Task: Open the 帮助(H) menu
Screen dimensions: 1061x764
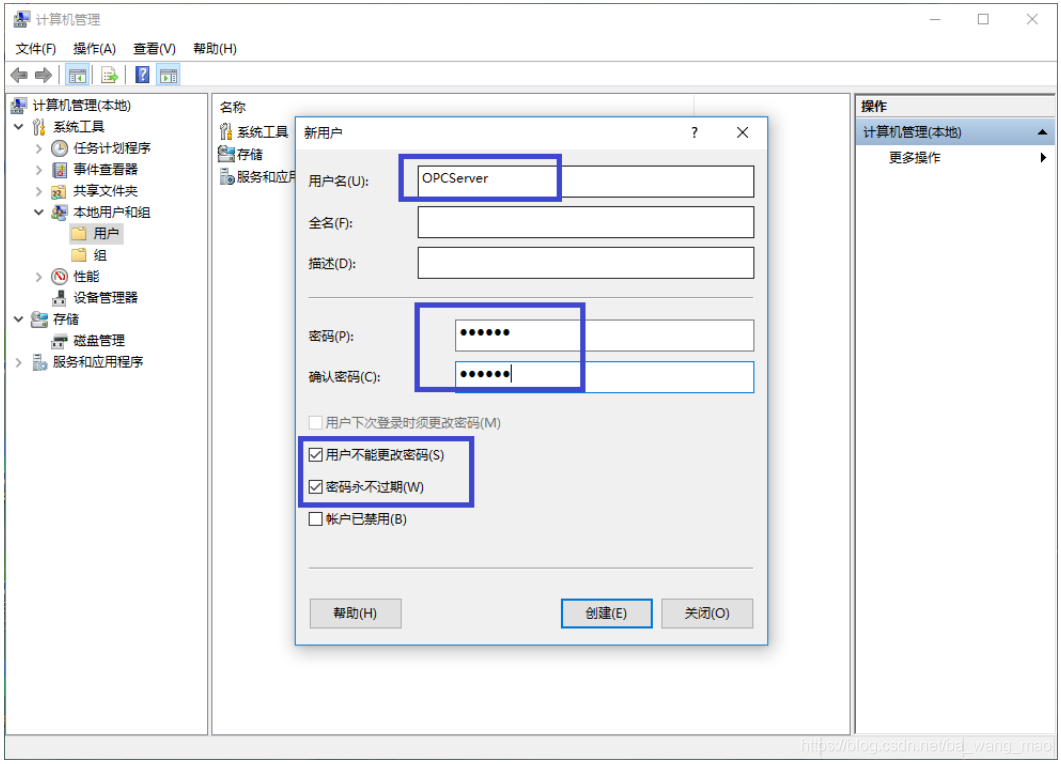Action: tap(215, 49)
